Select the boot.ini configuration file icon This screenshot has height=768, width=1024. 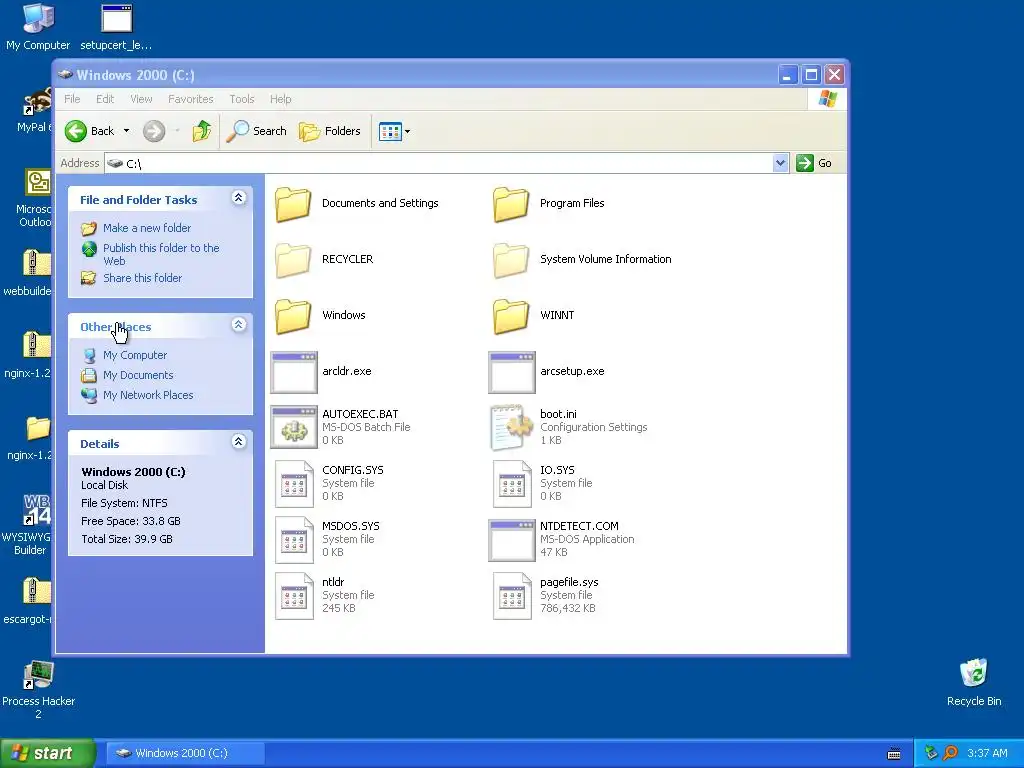pos(511,428)
